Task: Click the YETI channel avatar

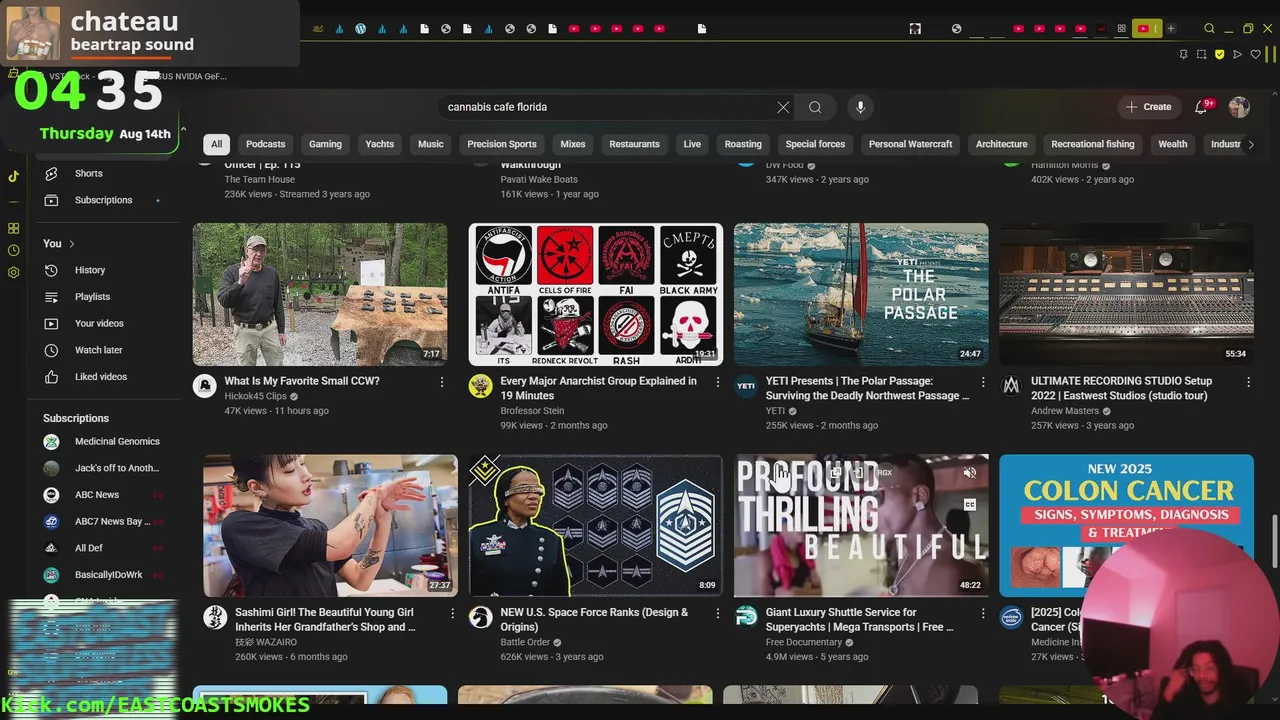Action: (x=746, y=386)
